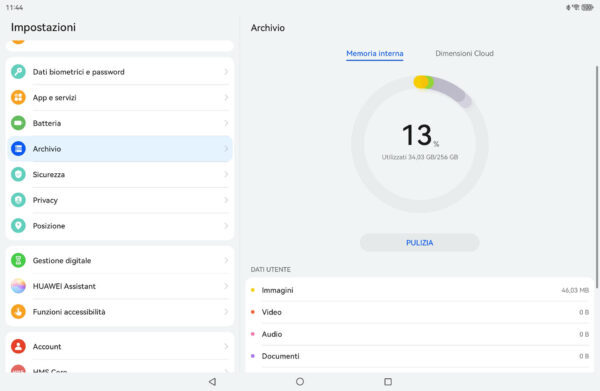Tap the battery status icon
600x391 pixels.
587,7
